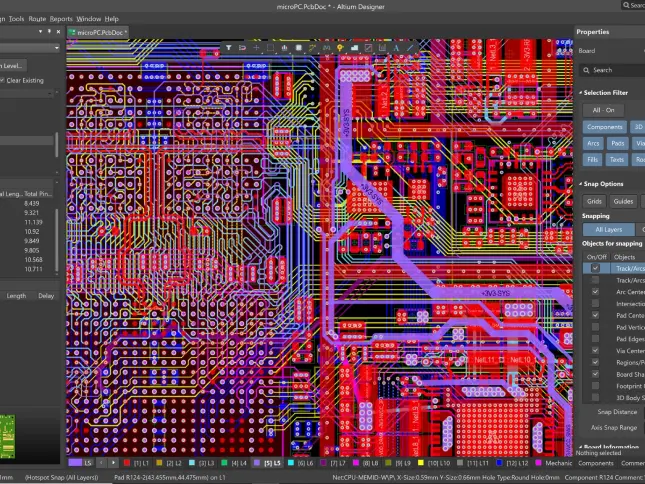The height and width of the screenshot is (484, 645).
Task: Select the interactive routing tool icon
Action: pos(312,48)
